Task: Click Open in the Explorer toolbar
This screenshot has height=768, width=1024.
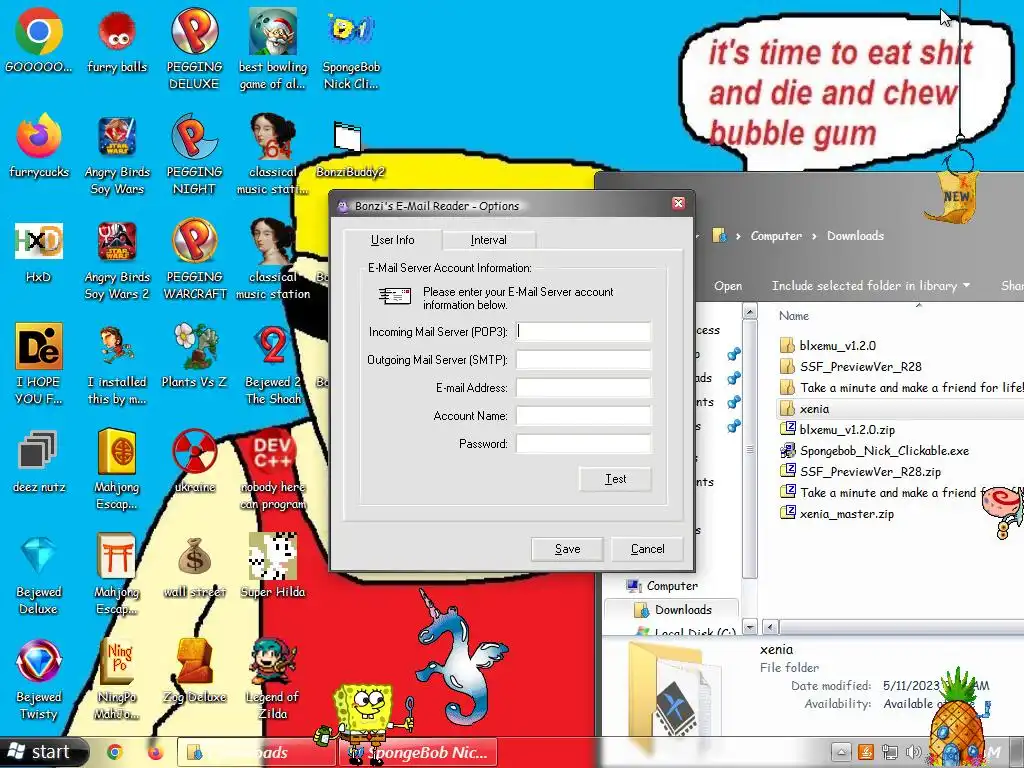Action: coord(728,286)
